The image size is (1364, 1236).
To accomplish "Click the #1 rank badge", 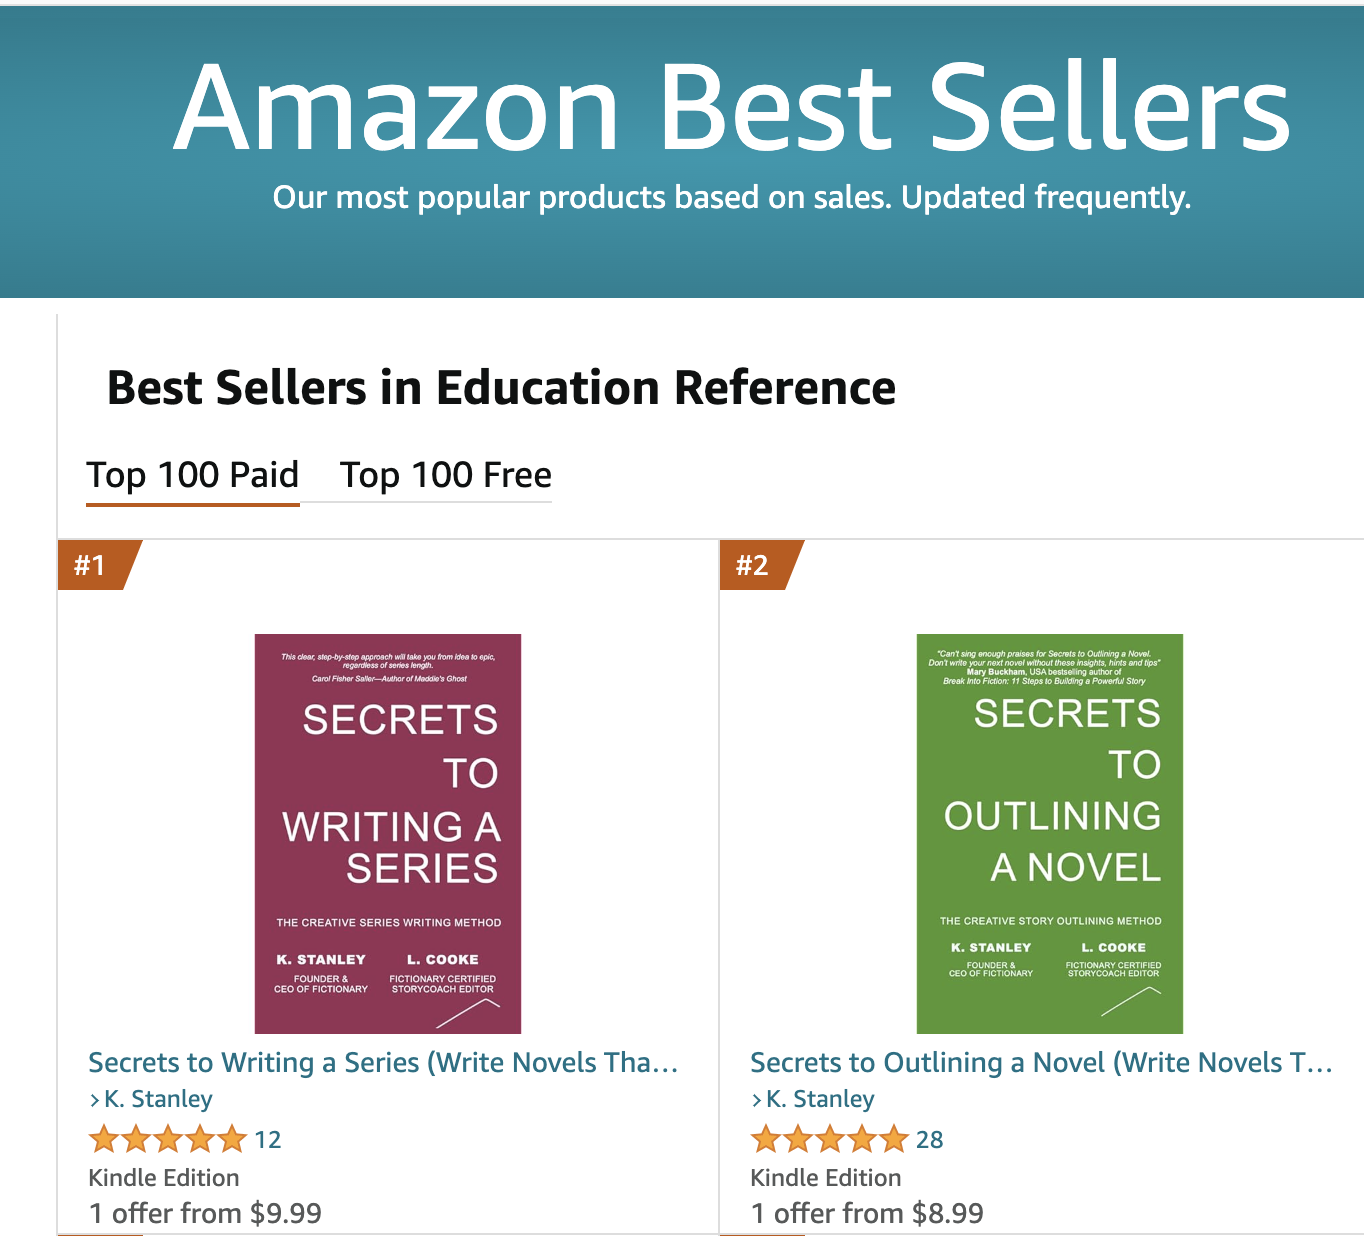I will pos(91,565).
